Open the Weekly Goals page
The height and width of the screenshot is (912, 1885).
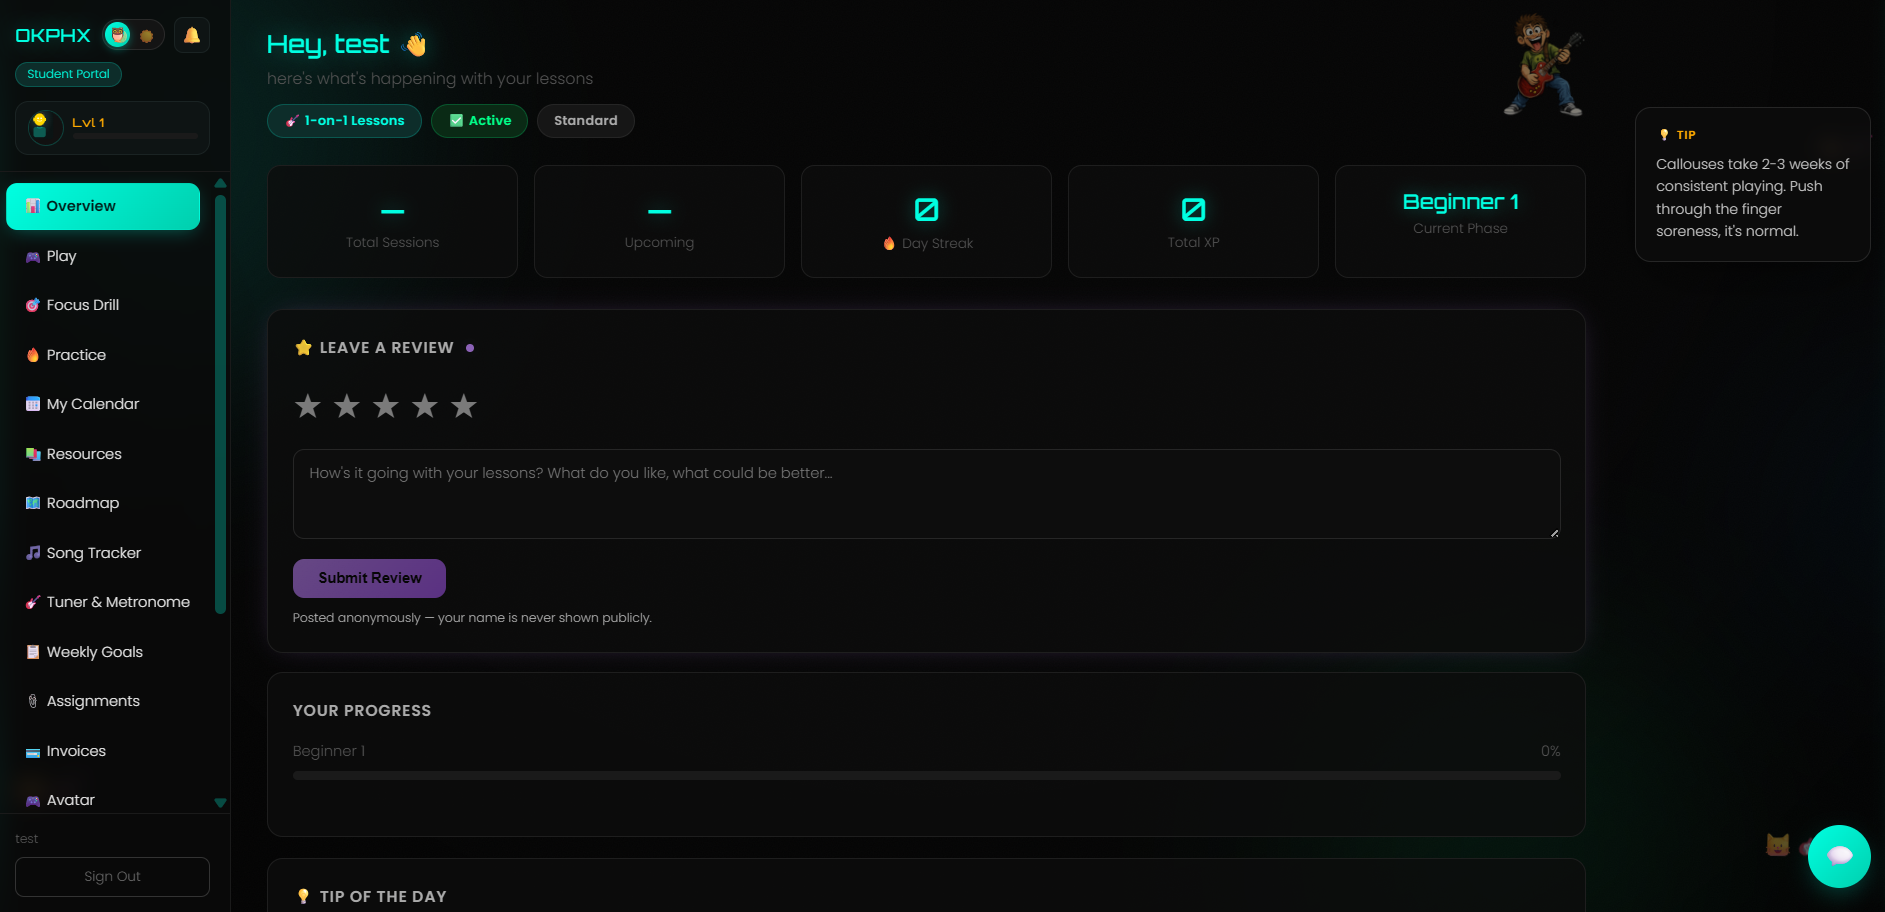click(103, 652)
